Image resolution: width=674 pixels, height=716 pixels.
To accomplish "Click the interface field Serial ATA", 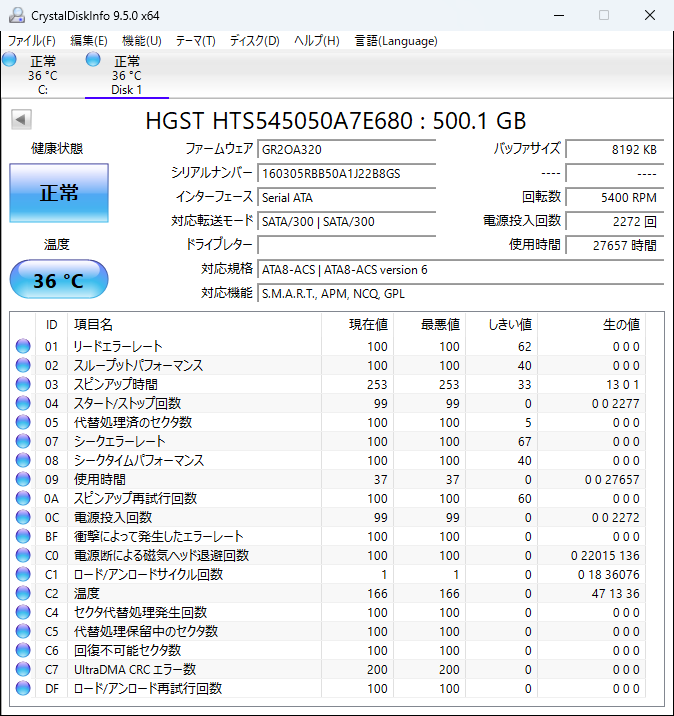I will 347,197.
